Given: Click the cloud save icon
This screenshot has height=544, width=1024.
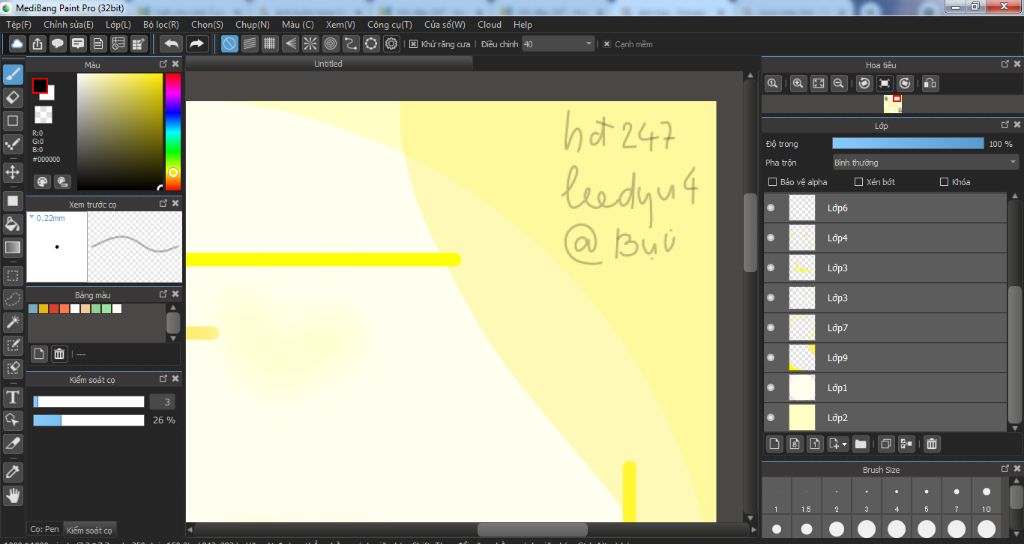Looking at the screenshot, I should tap(17, 44).
